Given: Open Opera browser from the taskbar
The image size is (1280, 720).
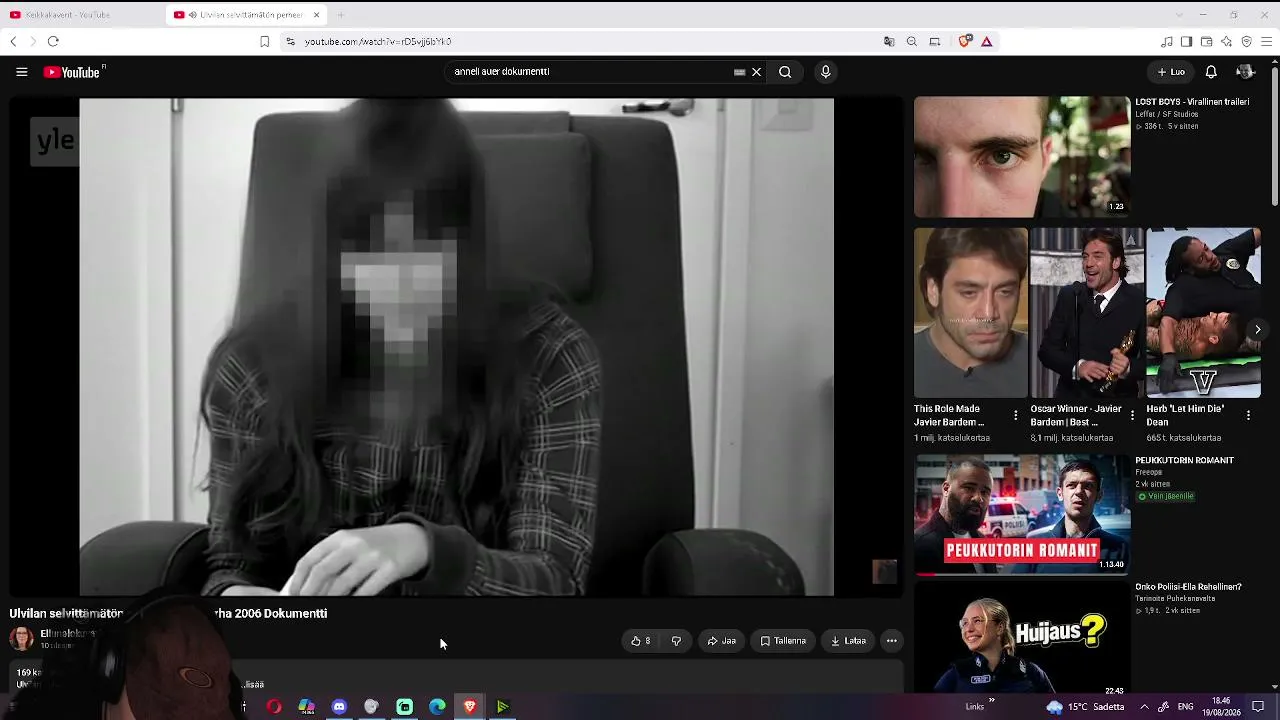Looking at the screenshot, I should [x=274, y=707].
